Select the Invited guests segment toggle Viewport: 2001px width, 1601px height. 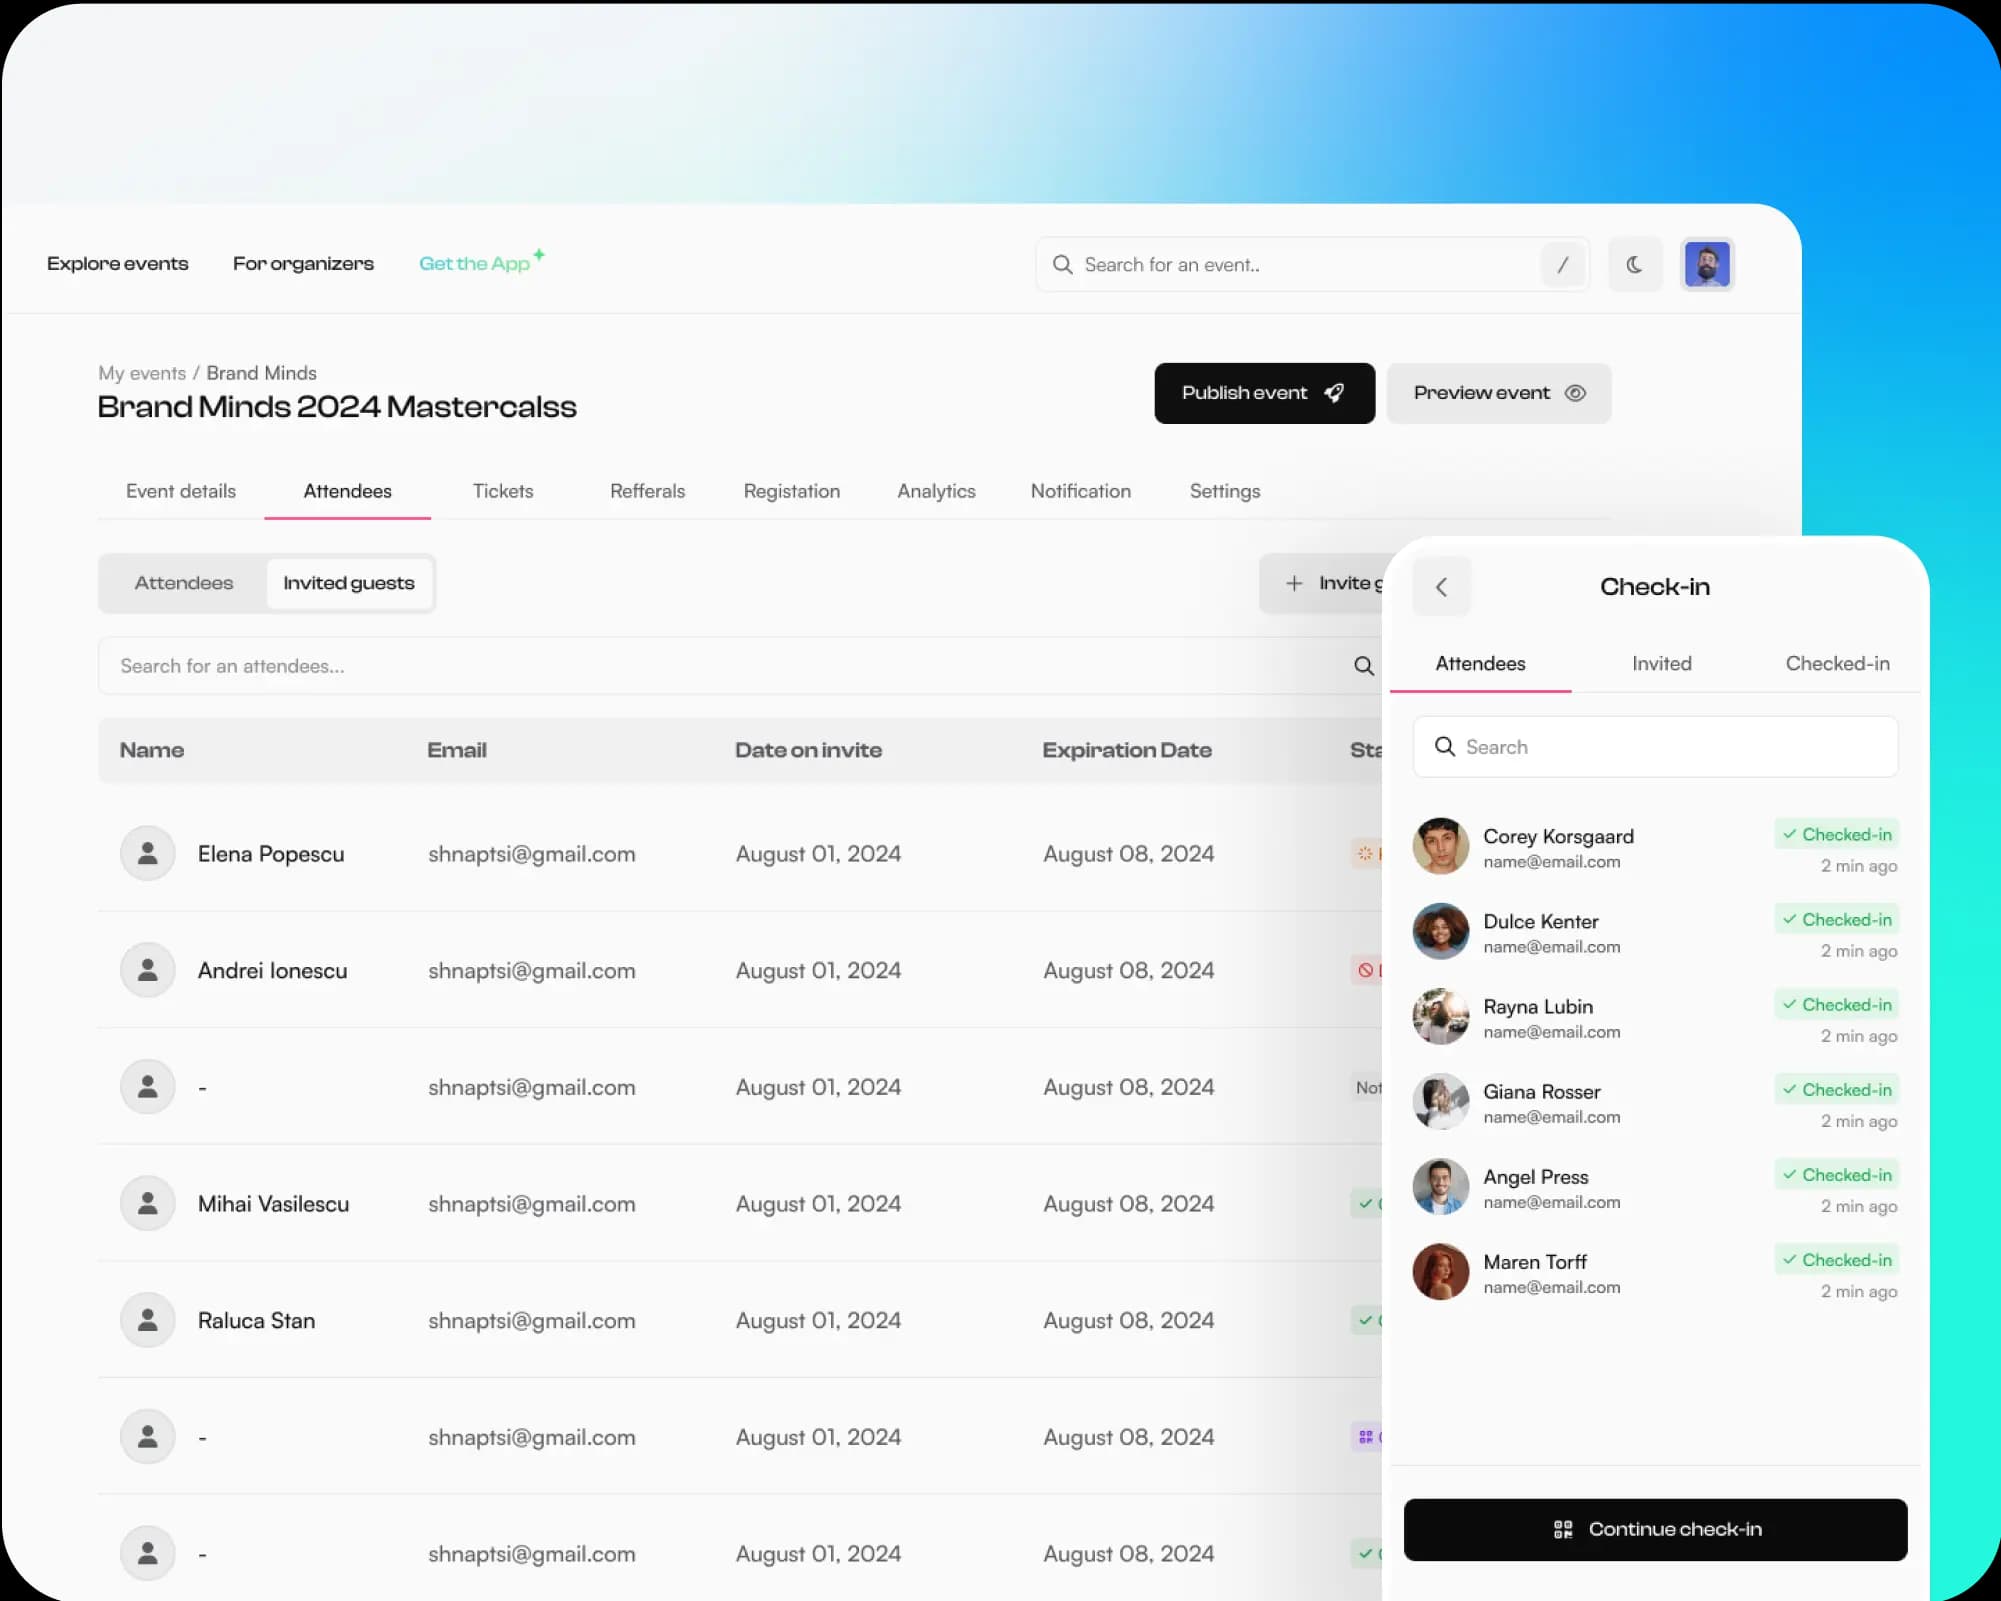pos(349,583)
